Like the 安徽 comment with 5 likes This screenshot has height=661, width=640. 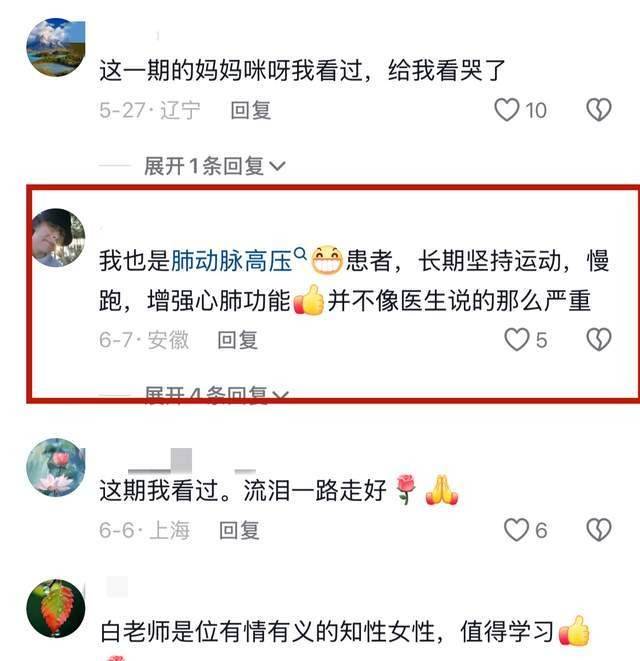click(516, 340)
